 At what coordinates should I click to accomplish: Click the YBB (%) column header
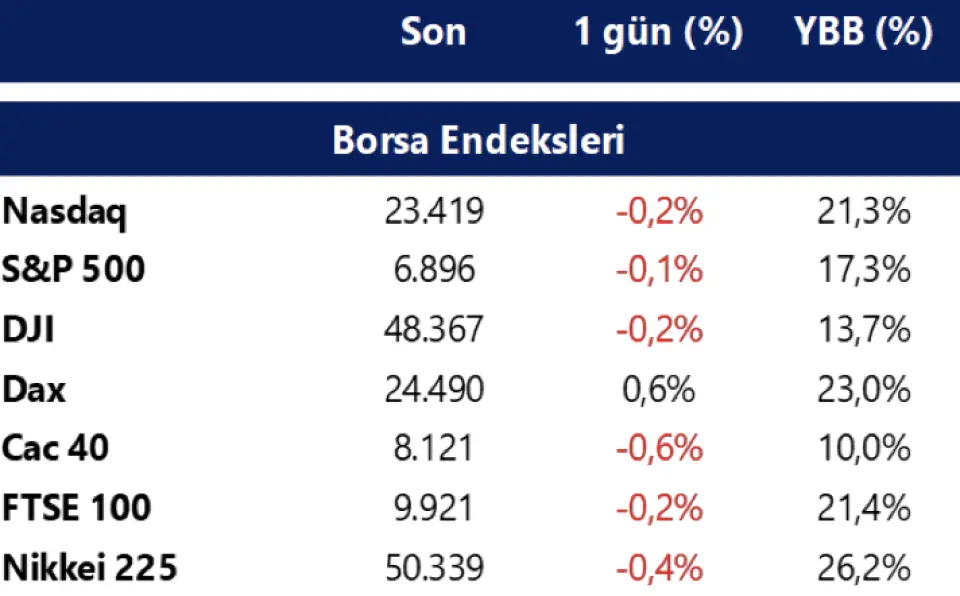pos(863,33)
